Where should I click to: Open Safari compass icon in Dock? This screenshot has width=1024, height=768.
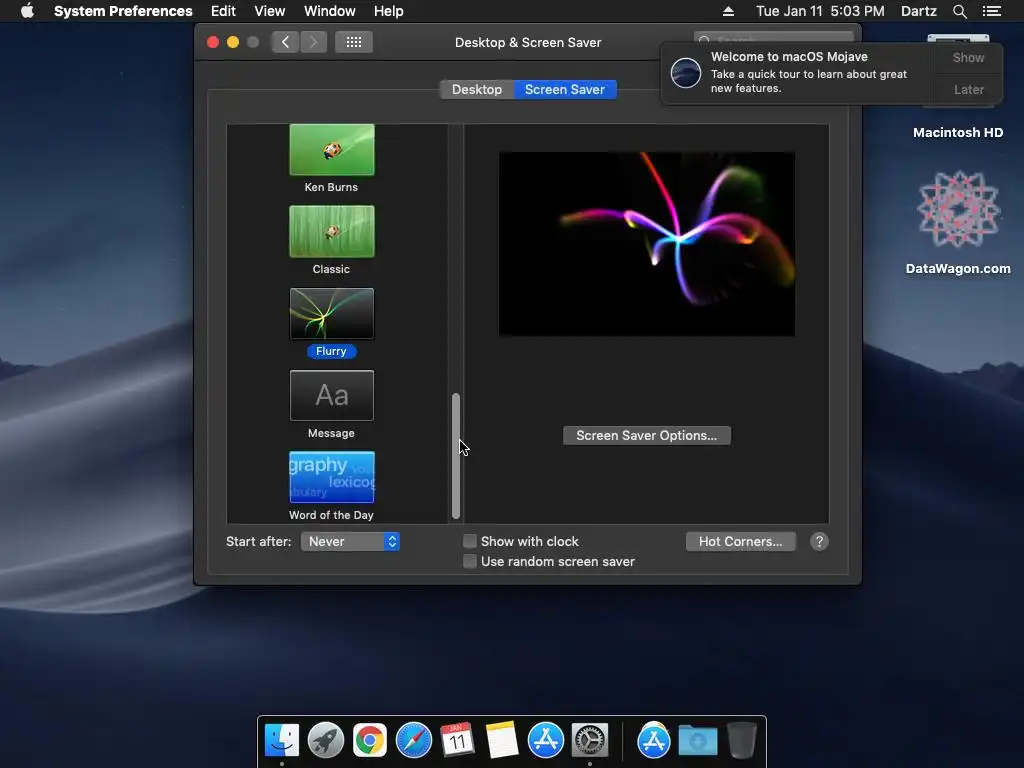(x=414, y=741)
